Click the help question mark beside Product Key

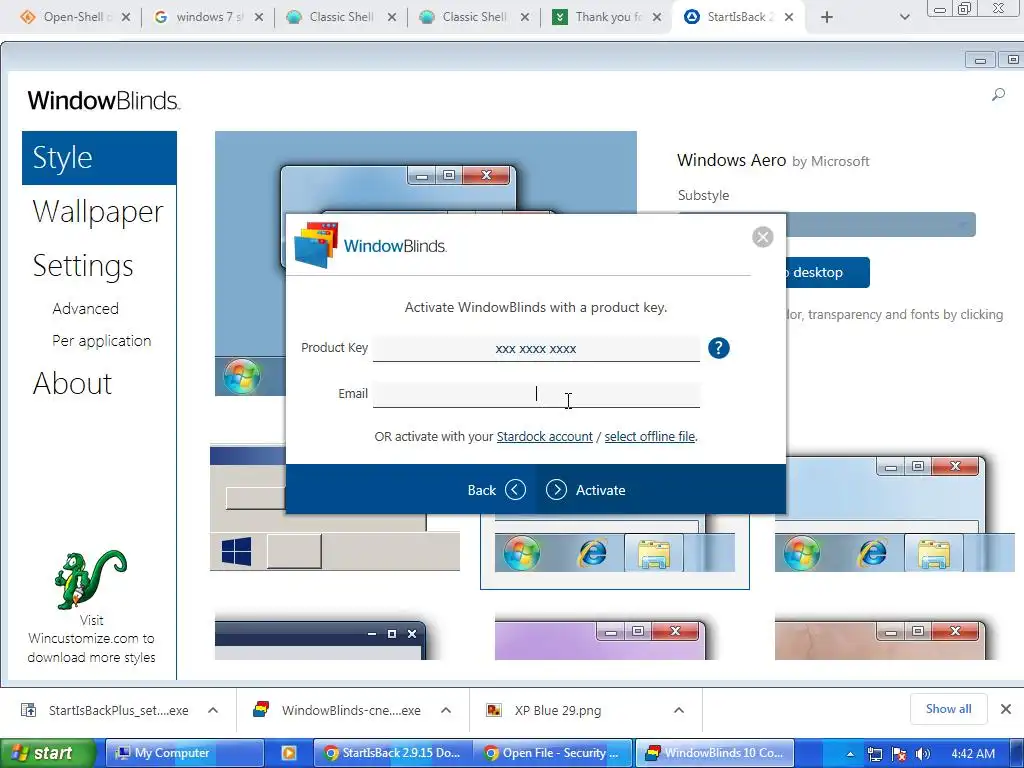tap(718, 348)
